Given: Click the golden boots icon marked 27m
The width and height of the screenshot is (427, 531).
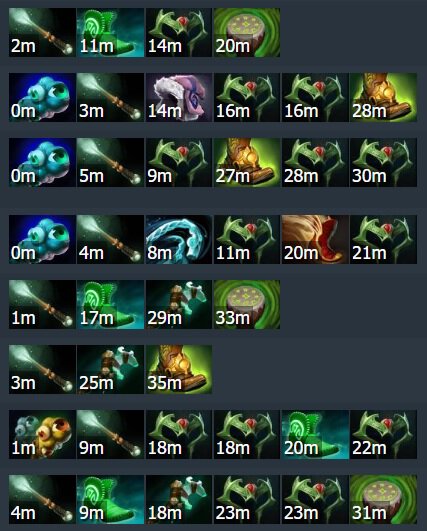Looking at the screenshot, I should (x=247, y=162).
